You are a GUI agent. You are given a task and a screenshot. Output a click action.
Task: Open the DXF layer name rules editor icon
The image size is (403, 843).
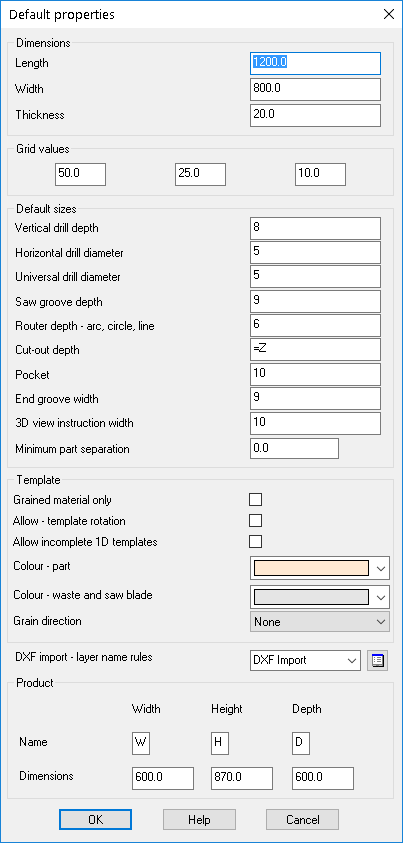pos(377,660)
